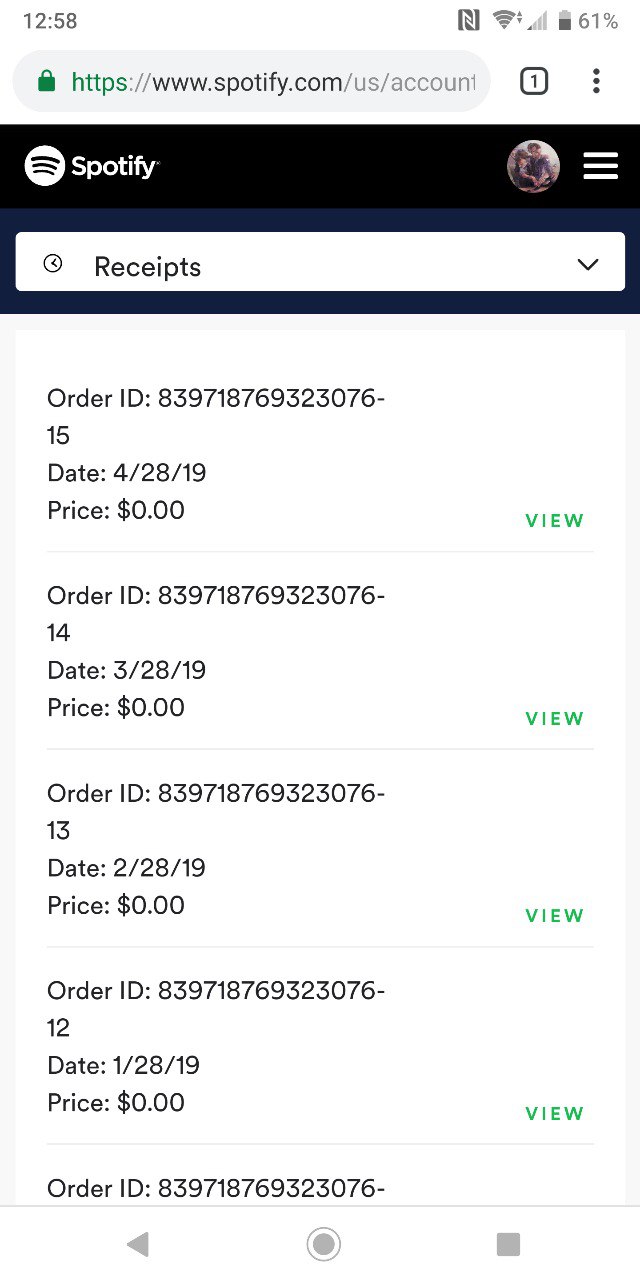This screenshot has width=640, height=1280.
Task: Expand the Receipts dropdown chevron
Action: click(x=588, y=265)
